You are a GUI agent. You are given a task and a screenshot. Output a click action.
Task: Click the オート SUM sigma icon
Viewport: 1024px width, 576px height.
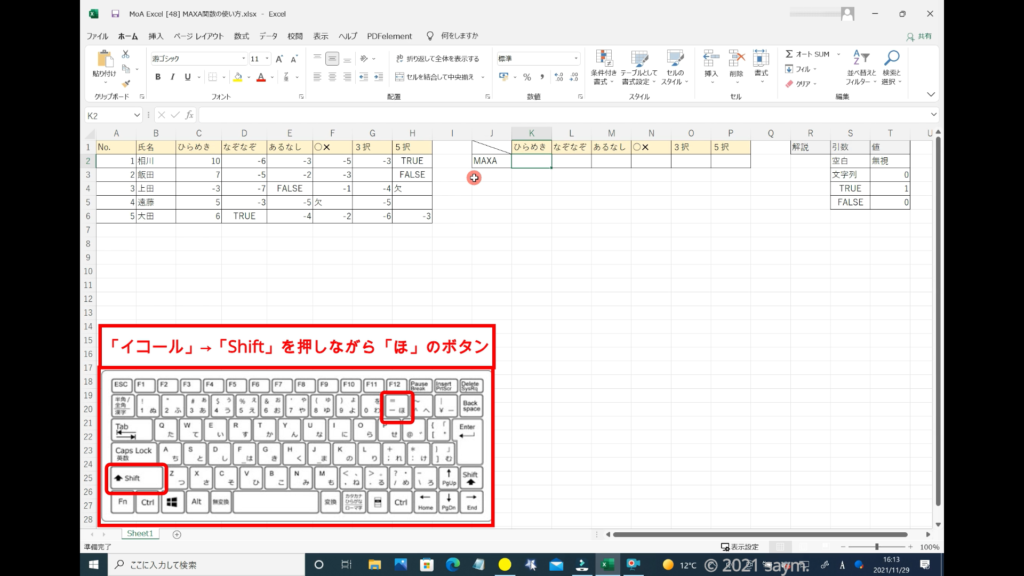click(x=789, y=54)
